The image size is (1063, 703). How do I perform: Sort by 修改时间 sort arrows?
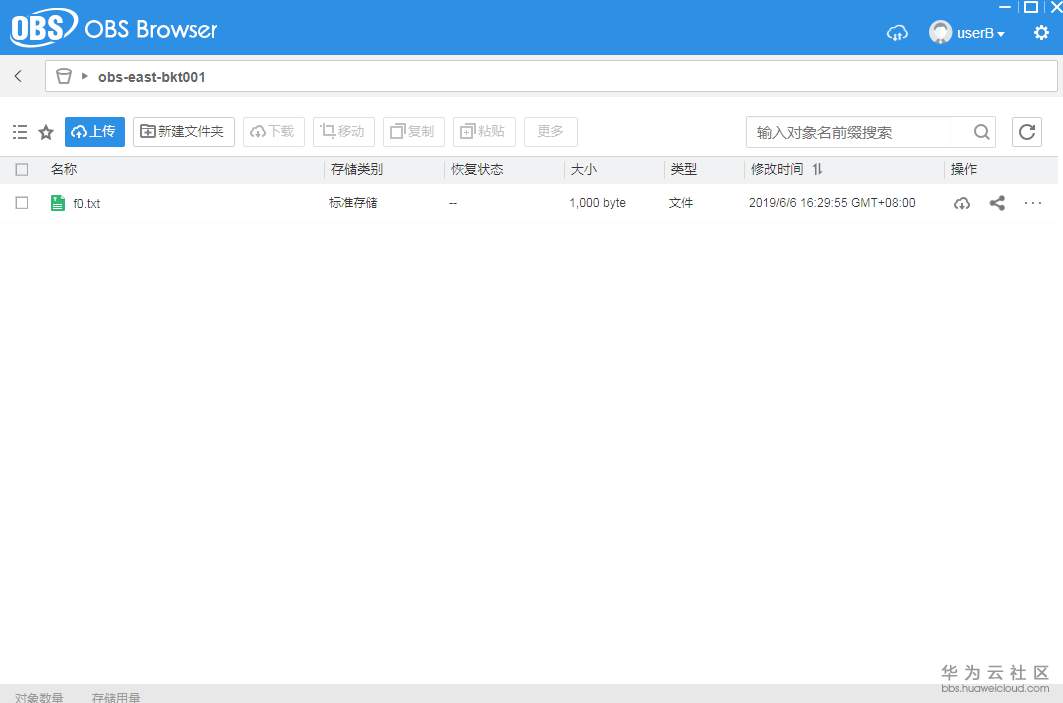pos(818,169)
